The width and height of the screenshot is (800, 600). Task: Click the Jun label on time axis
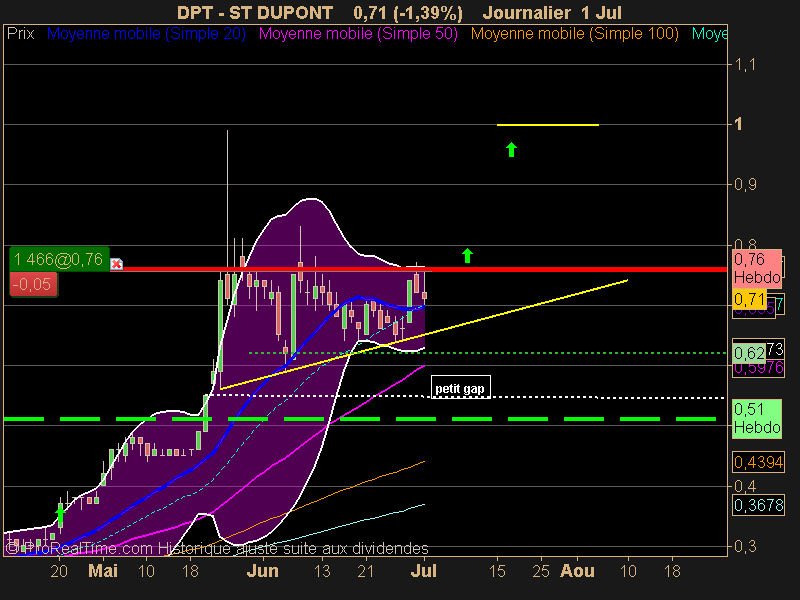(263, 570)
